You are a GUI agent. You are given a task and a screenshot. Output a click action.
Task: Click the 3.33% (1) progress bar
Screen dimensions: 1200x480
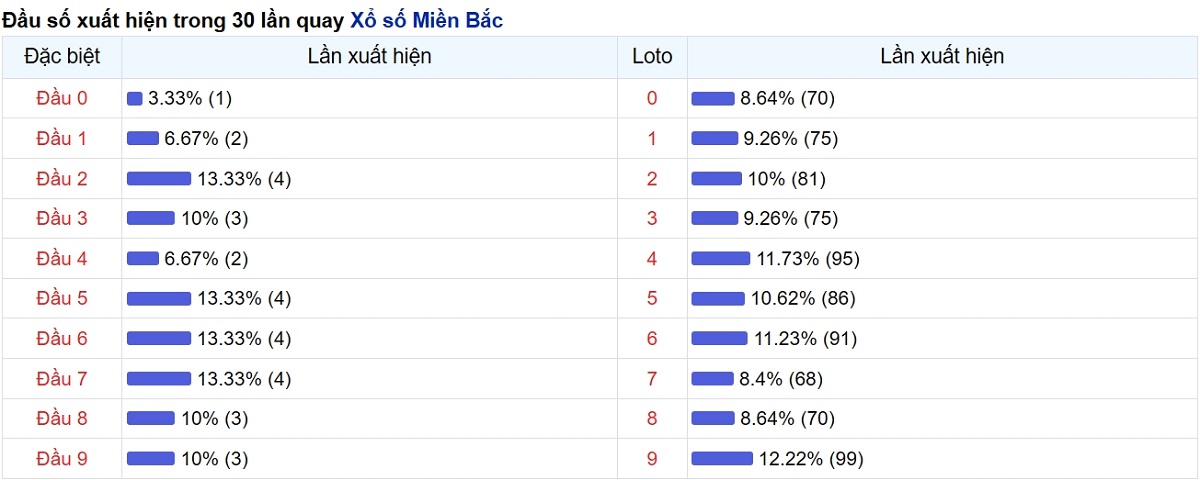[x=135, y=98]
